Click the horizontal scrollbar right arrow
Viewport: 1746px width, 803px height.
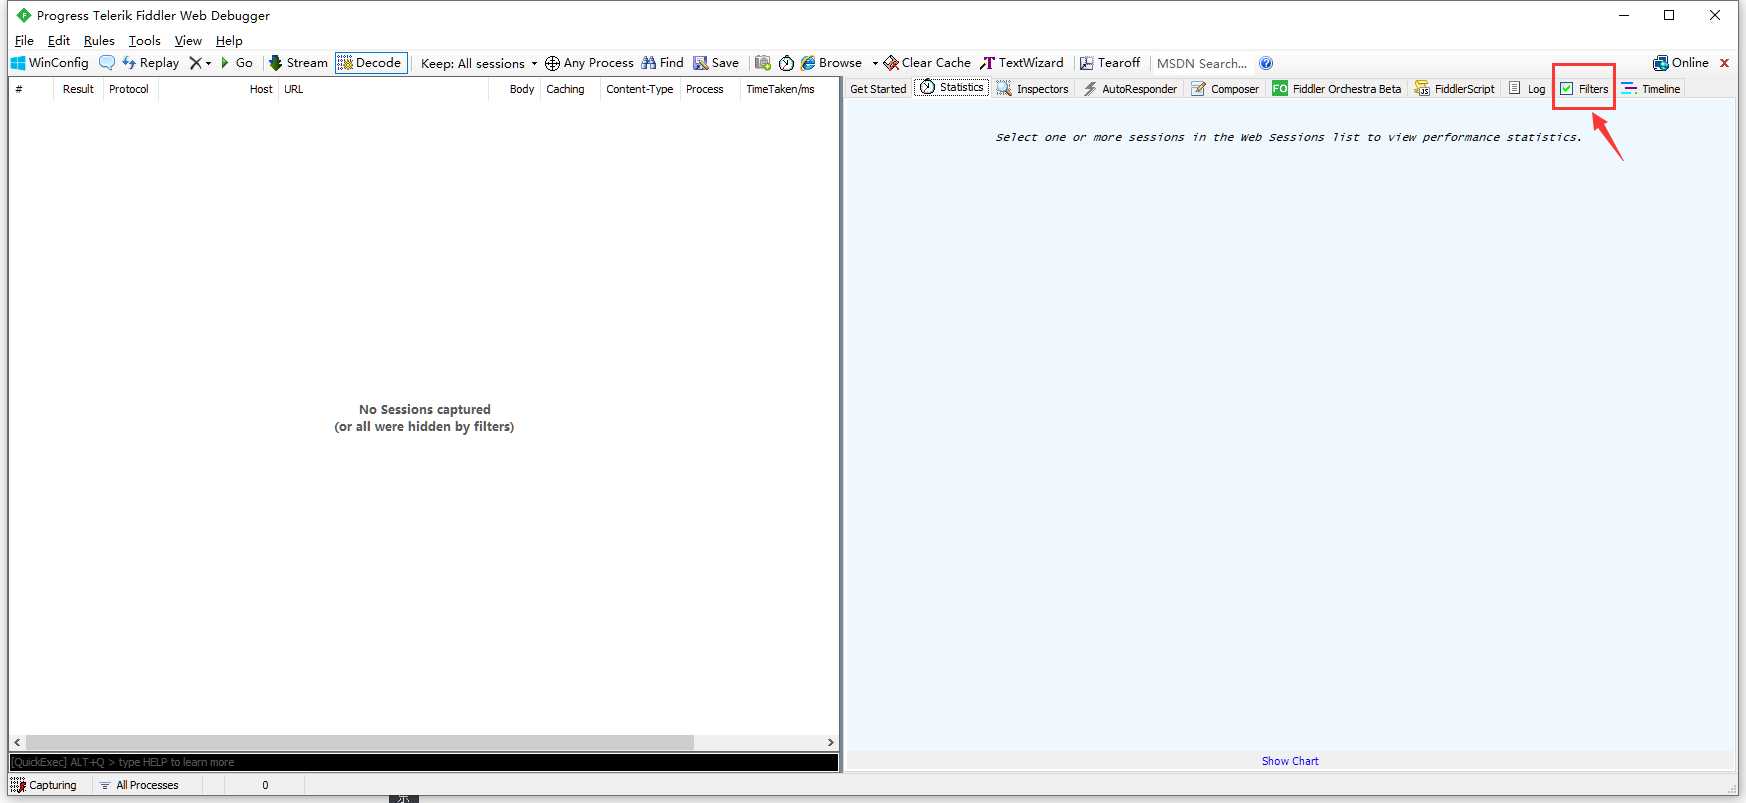830,742
